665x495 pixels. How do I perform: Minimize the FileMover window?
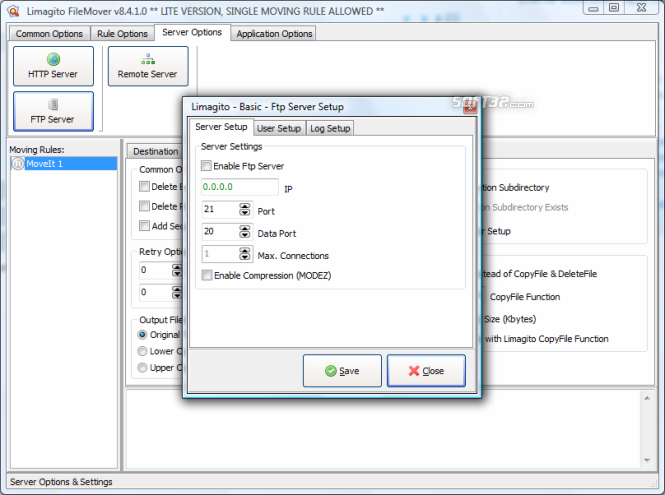pyautogui.click(x=594, y=8)
